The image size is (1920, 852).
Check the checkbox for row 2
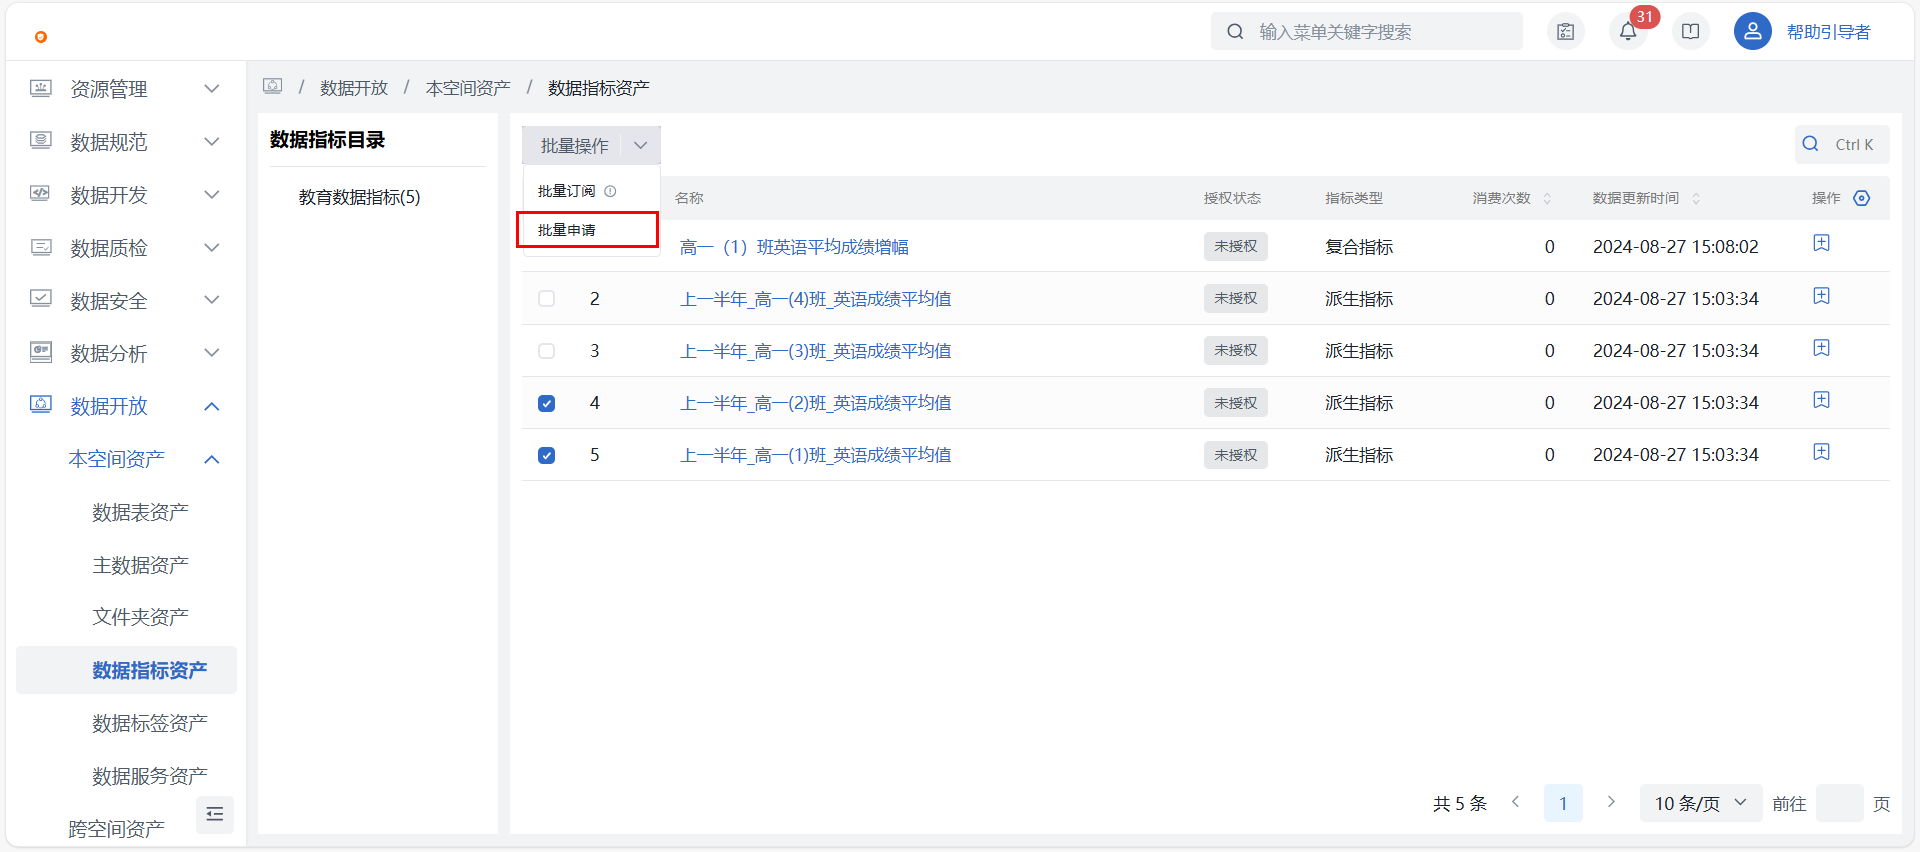click(546, 299)
